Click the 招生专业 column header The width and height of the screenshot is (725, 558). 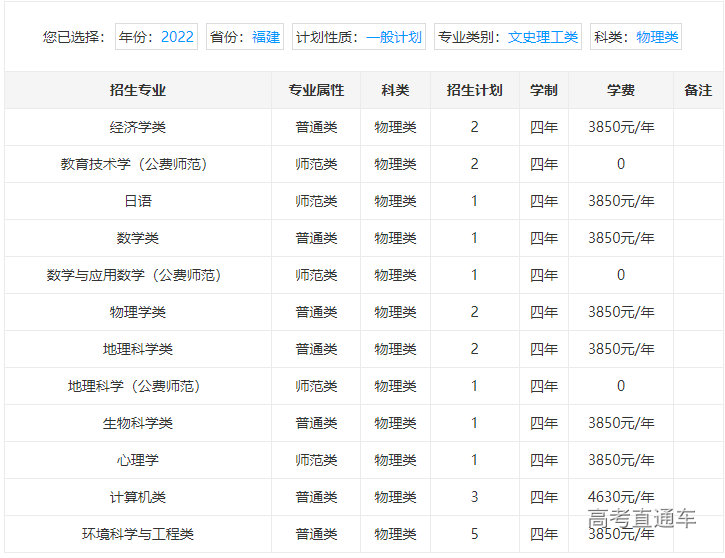pos(138,90)
